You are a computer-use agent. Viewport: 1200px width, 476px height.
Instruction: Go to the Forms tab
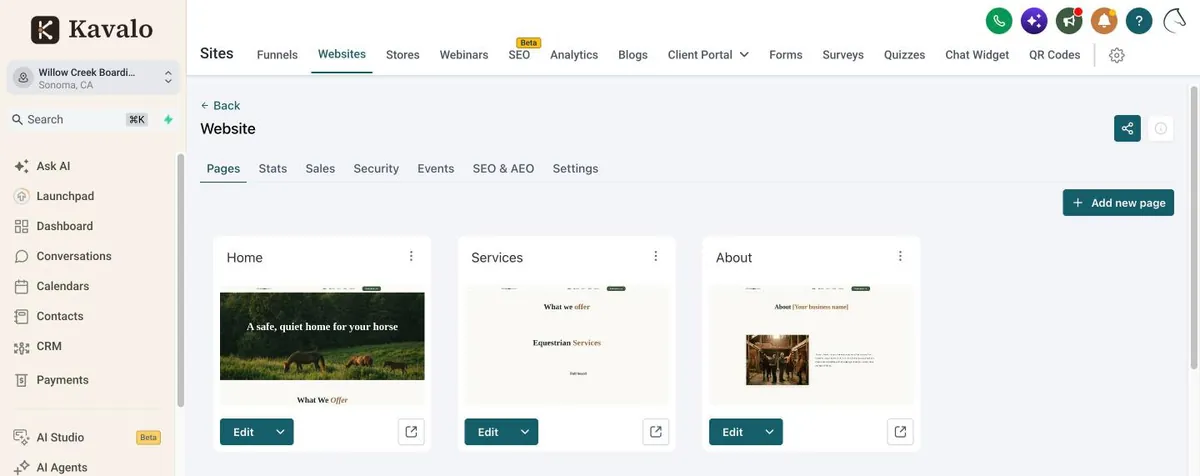click(x=786, y=55)
